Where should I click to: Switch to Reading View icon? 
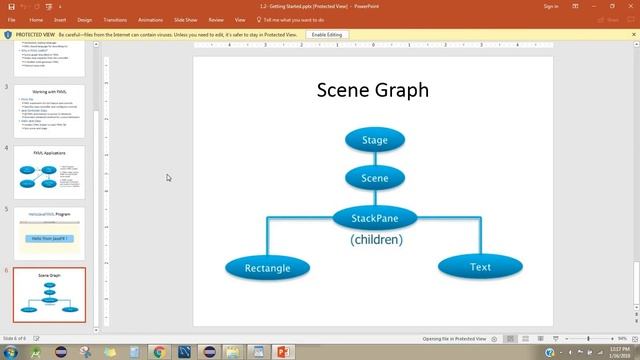pyautogui.click(x=540, y=339)
